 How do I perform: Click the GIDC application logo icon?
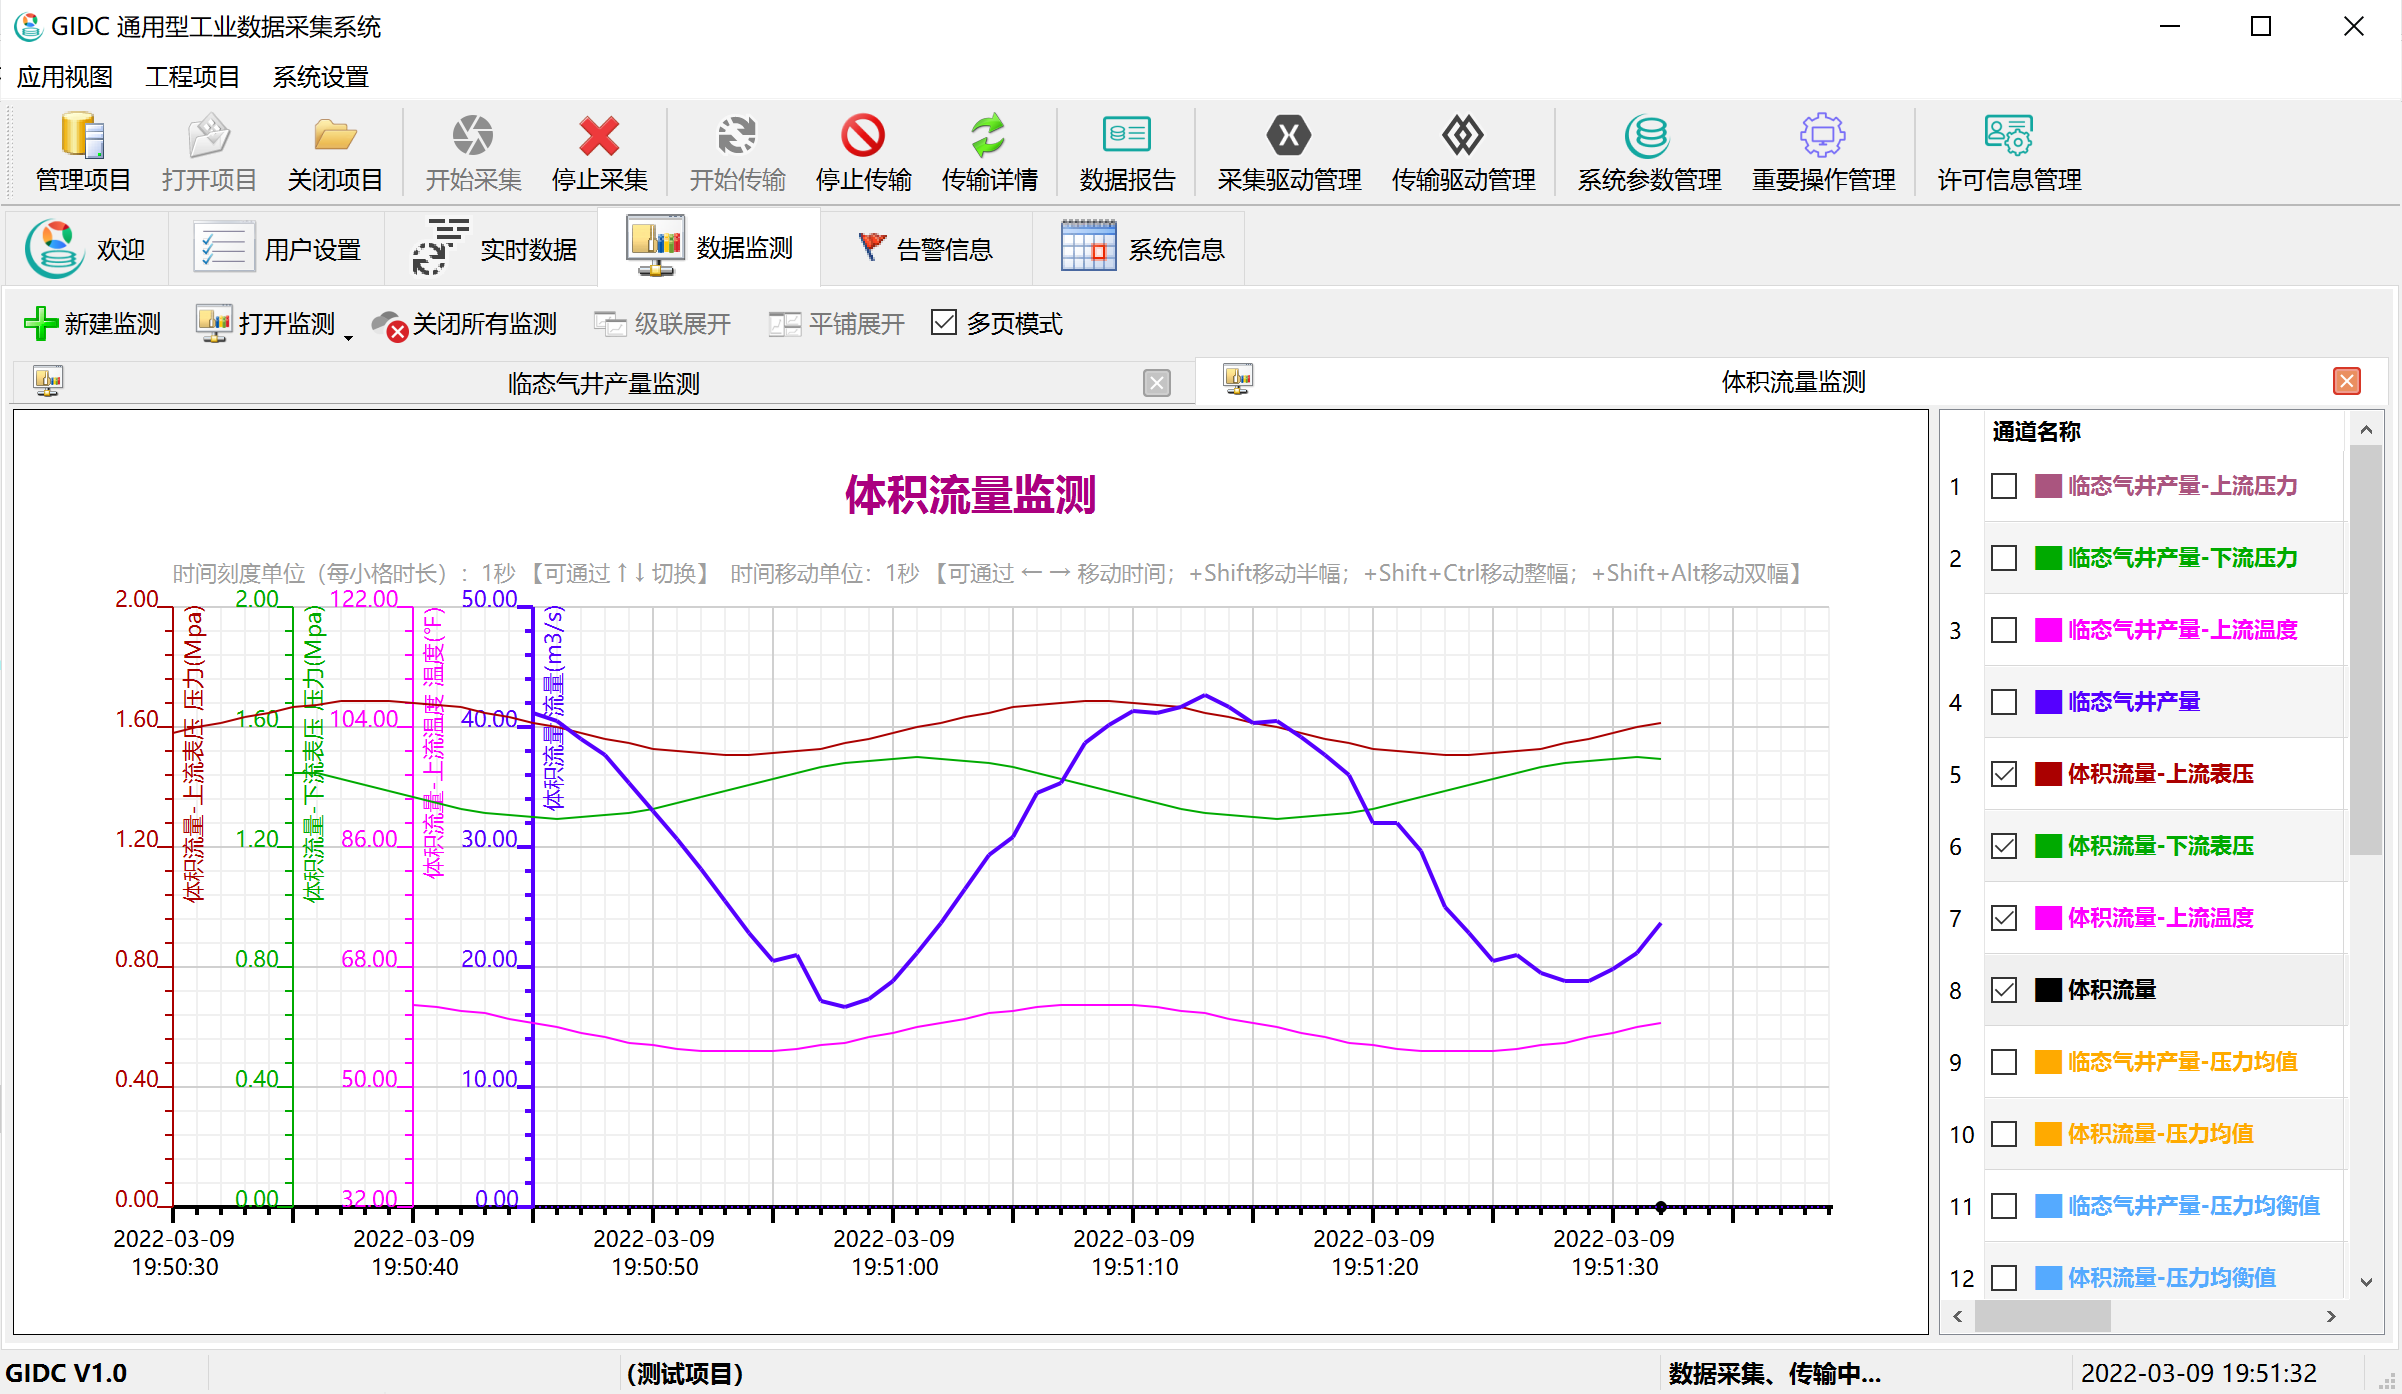[27, 26]
